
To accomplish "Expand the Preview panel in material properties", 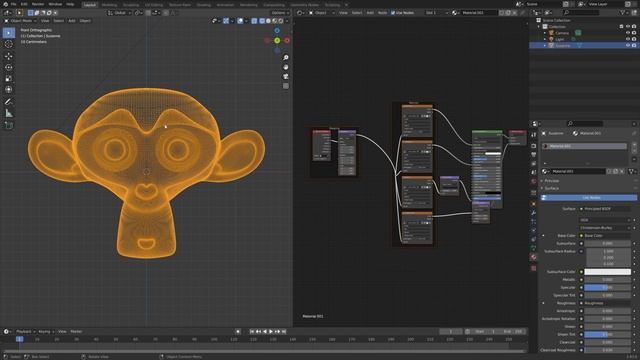I will (551, 181).
